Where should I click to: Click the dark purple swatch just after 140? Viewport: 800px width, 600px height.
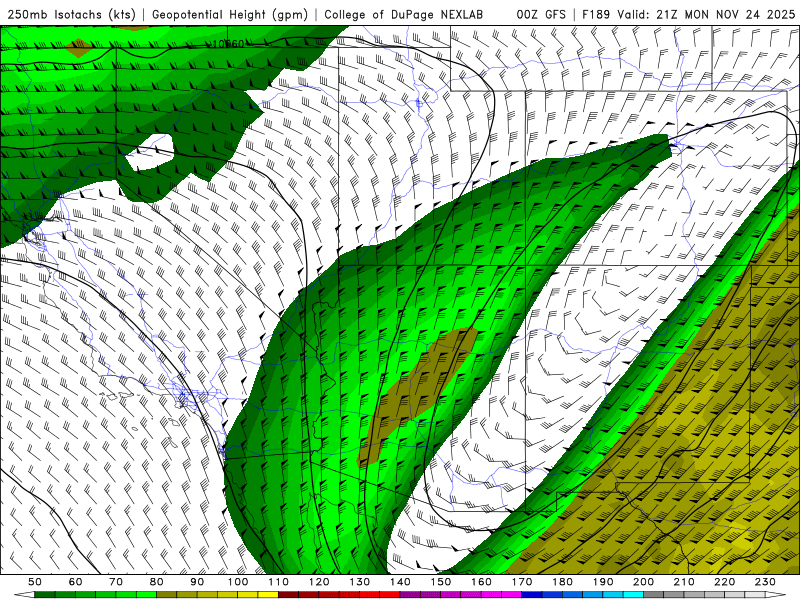pos(410,595)
